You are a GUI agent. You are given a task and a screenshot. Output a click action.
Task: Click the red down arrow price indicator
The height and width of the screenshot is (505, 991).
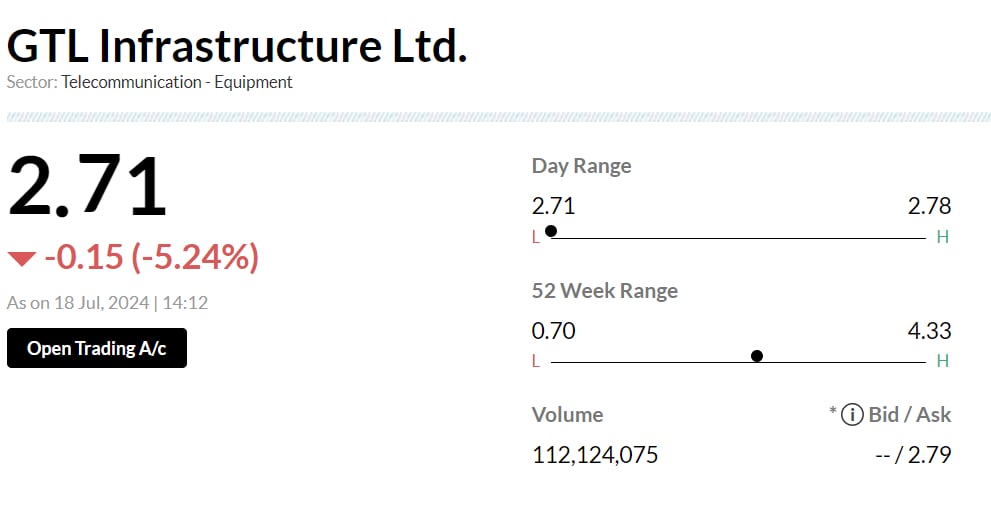21,260
